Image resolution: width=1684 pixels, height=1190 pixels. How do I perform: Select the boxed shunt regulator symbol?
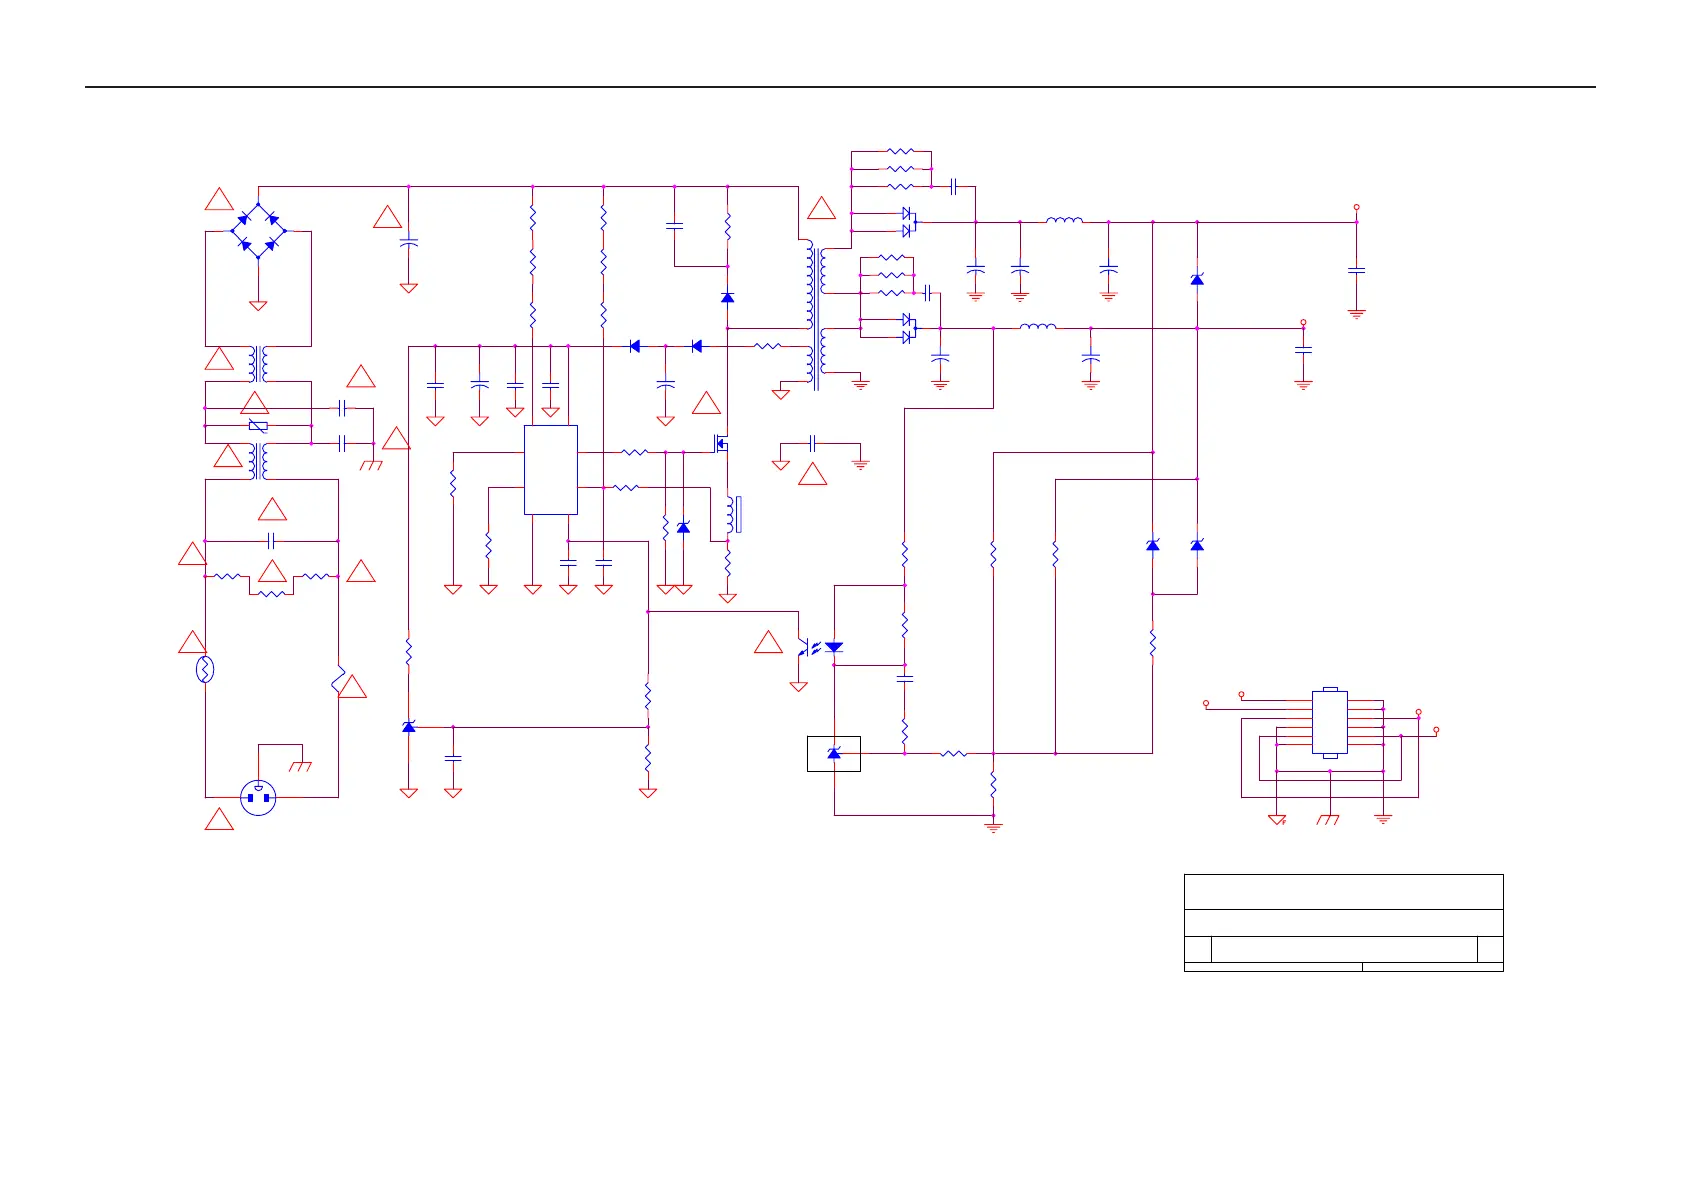(834, 753)
